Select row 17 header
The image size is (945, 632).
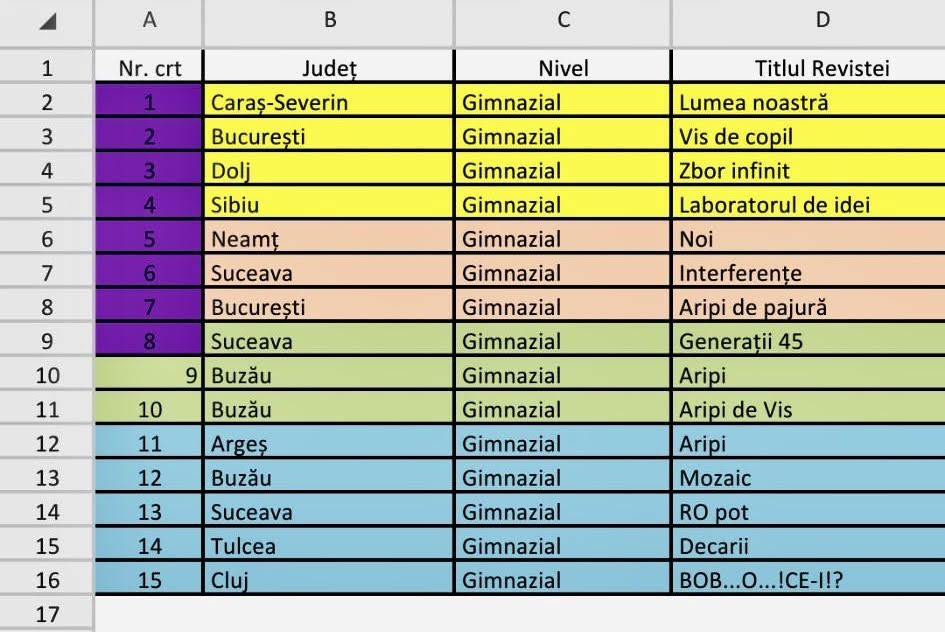[46, 614]
